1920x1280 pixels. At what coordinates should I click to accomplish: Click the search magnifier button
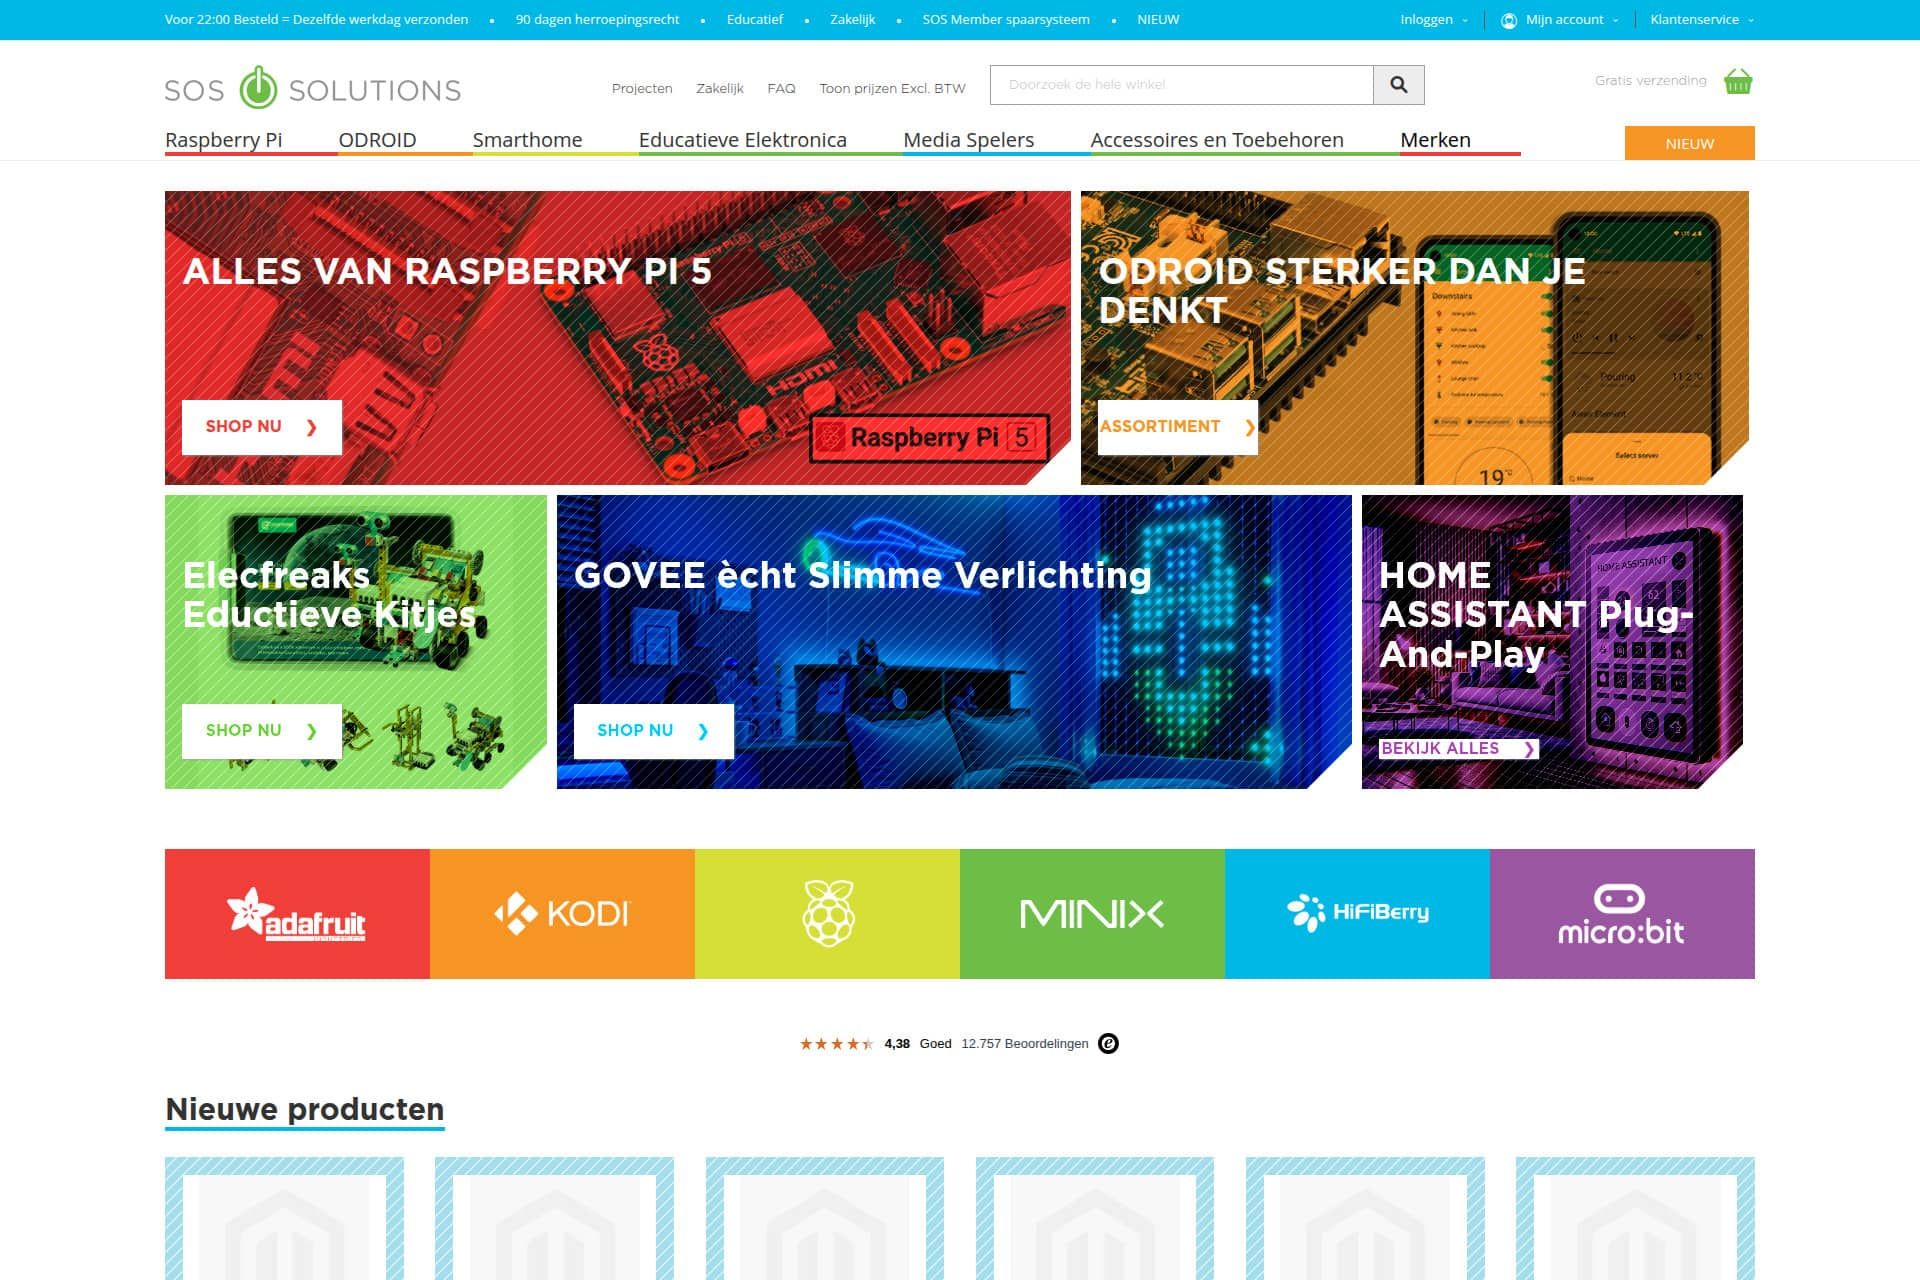click(1398, 85)
